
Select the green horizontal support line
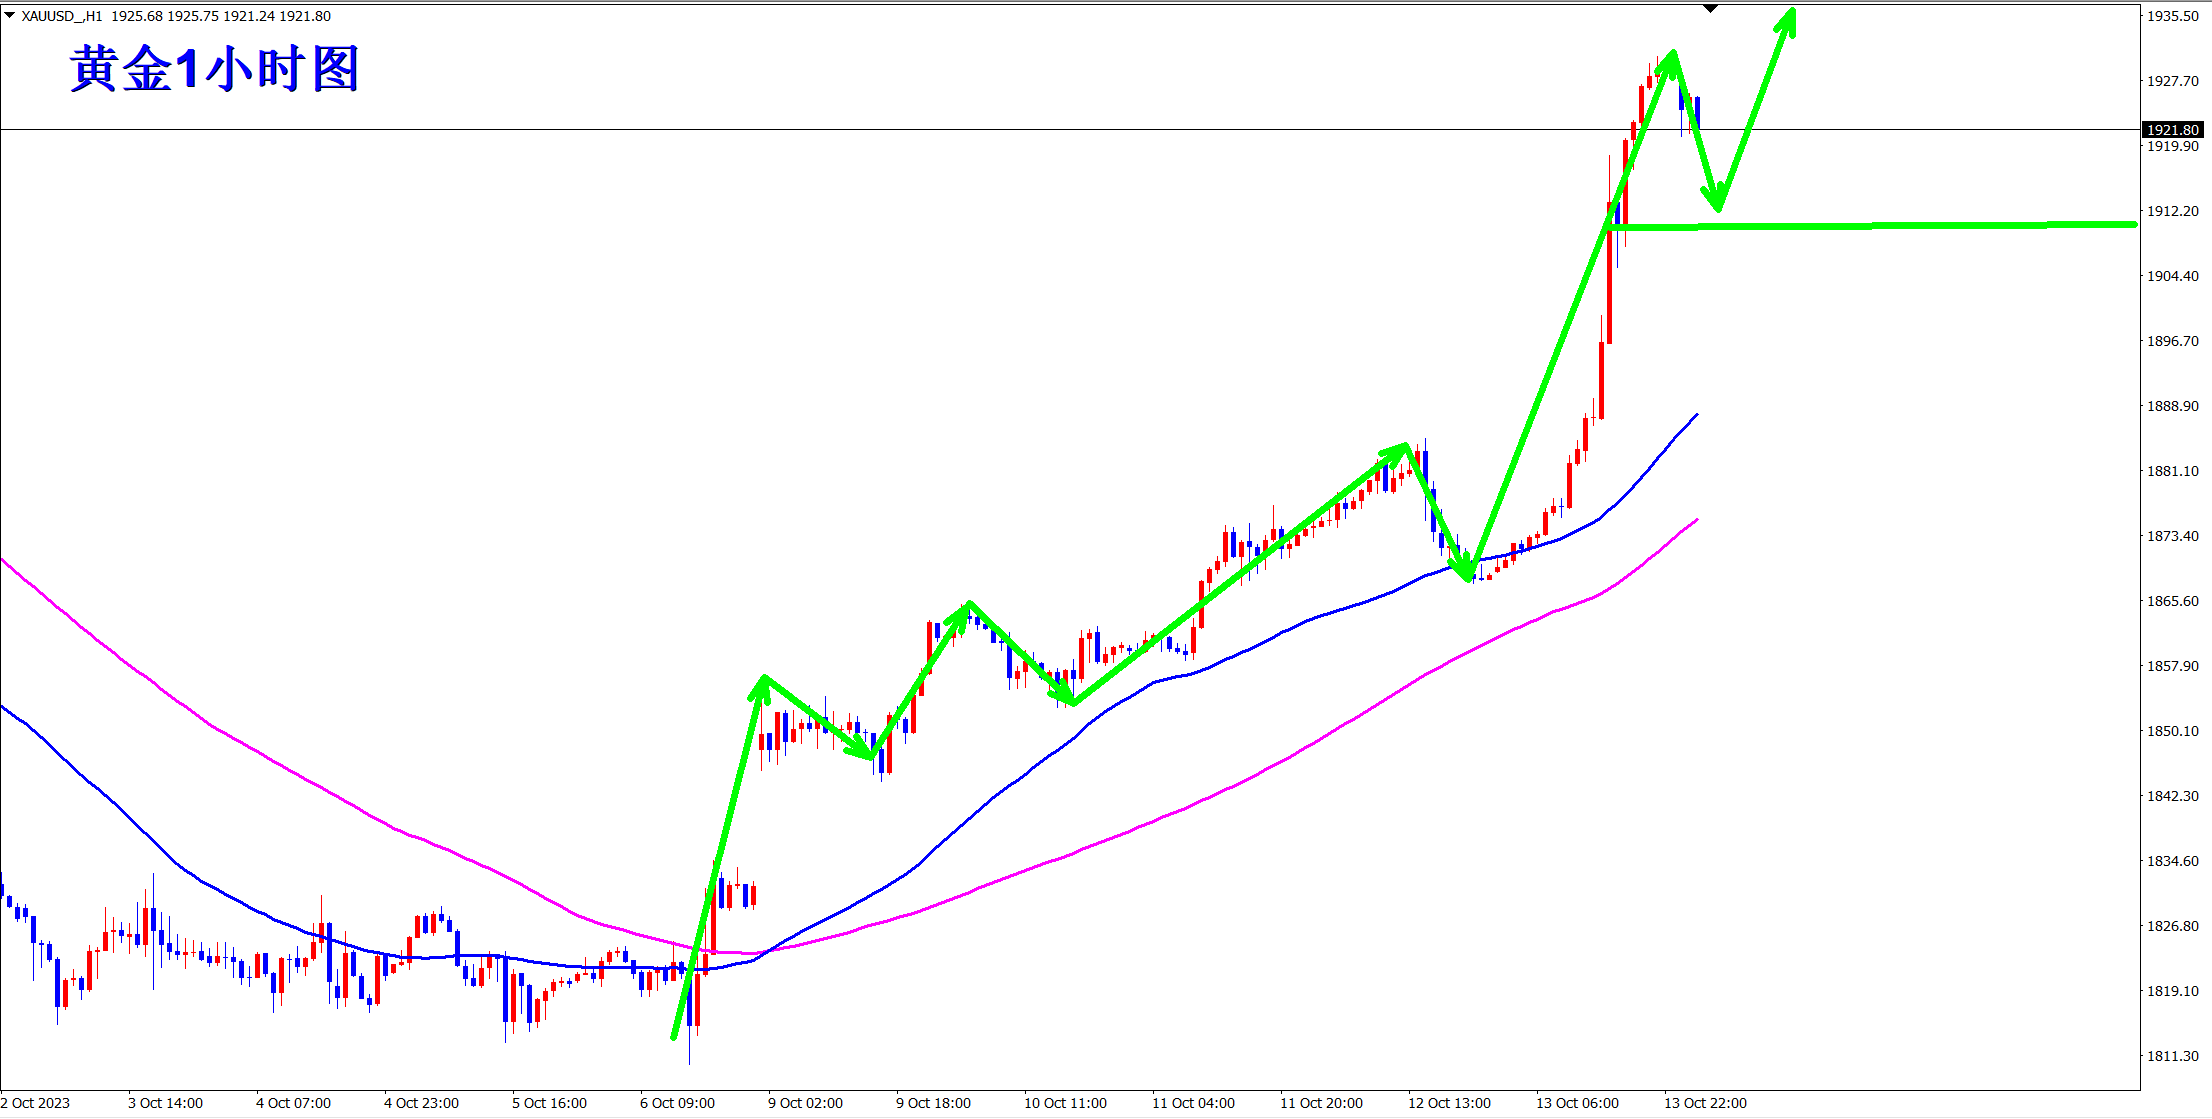(x=1900, y=226)
